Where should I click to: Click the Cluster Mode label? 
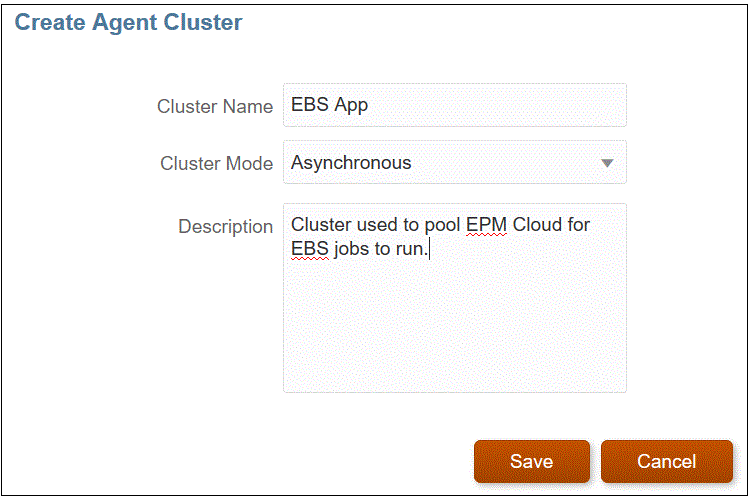(x=216, y=163)
